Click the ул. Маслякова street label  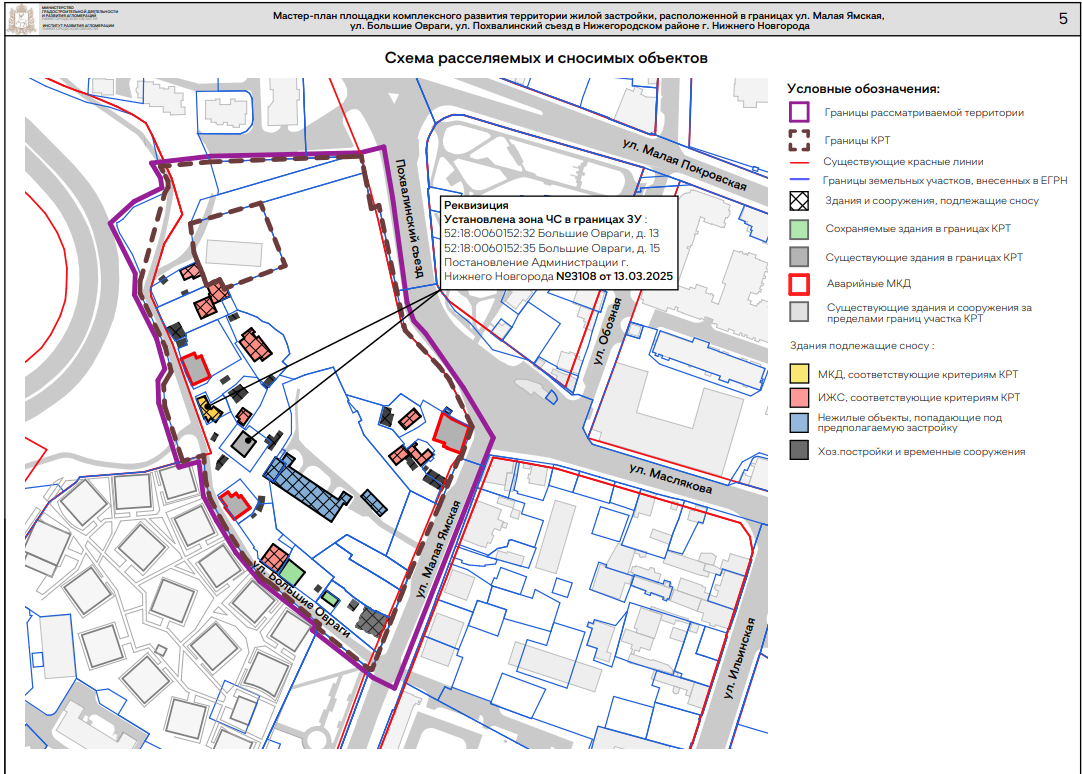click(671, 479)
